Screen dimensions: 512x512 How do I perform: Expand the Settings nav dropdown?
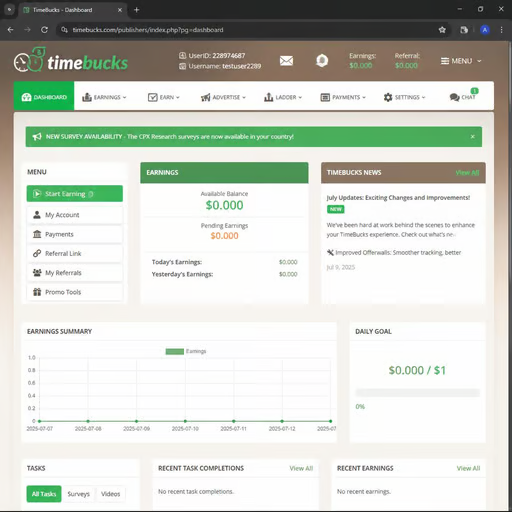[423, 97]
